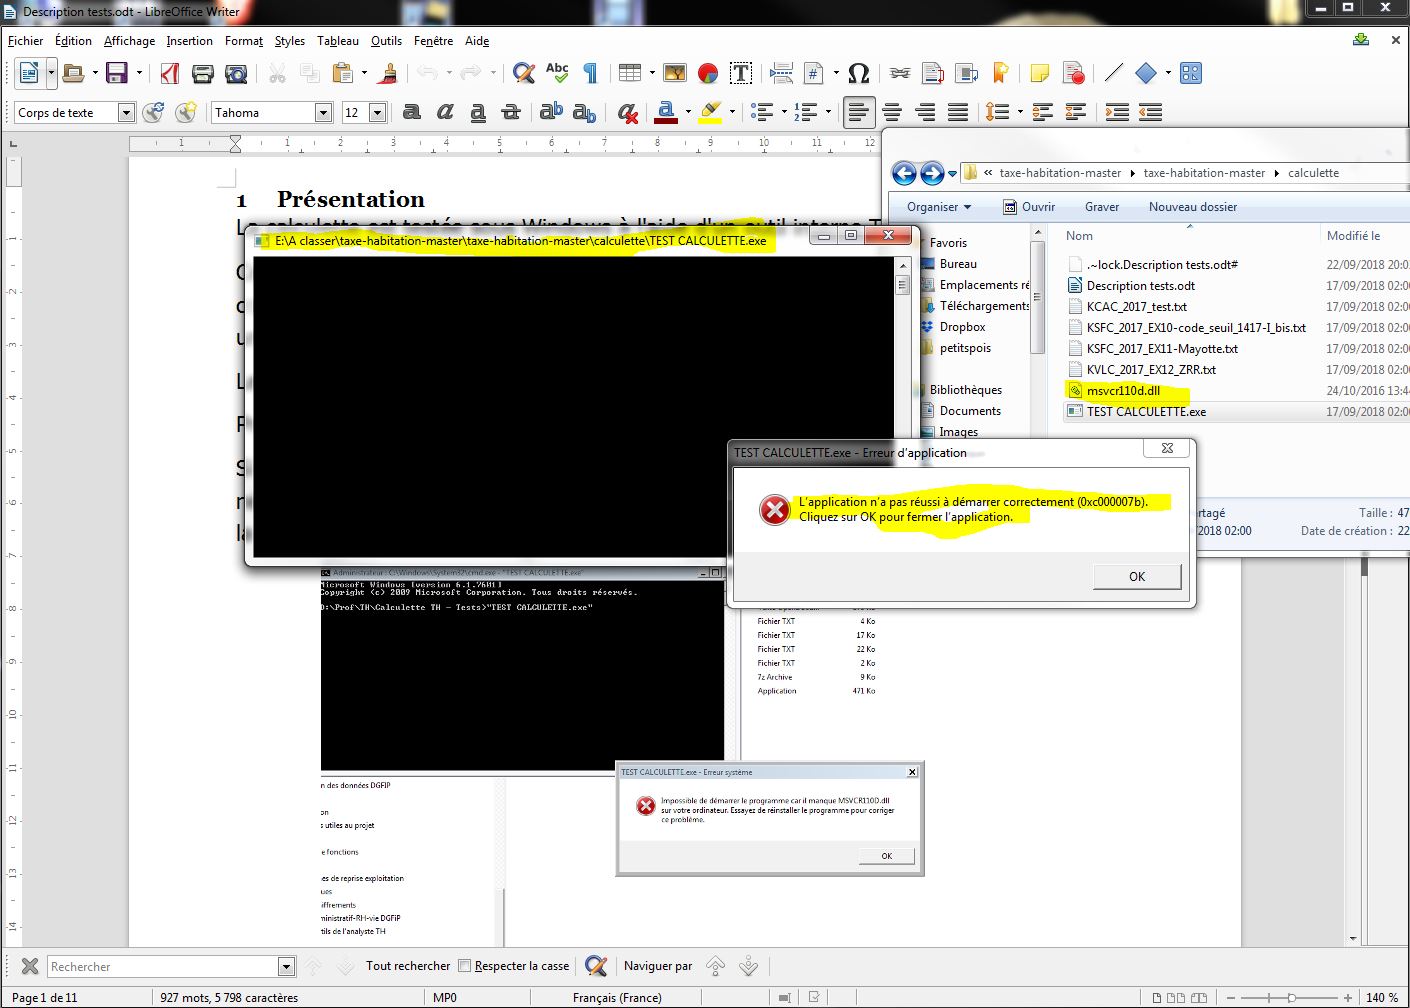Insert a text box from toolbar

[x=741, y=73]
